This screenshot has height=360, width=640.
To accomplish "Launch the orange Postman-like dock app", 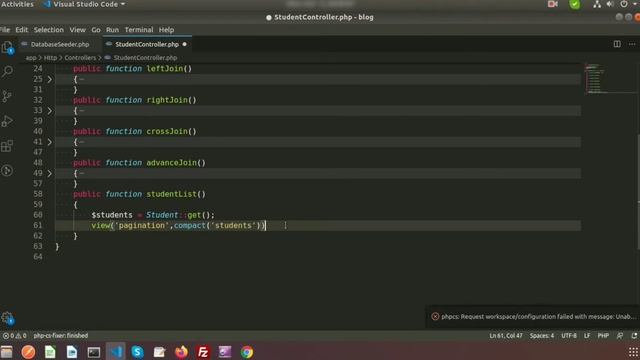I will (28, 352).
